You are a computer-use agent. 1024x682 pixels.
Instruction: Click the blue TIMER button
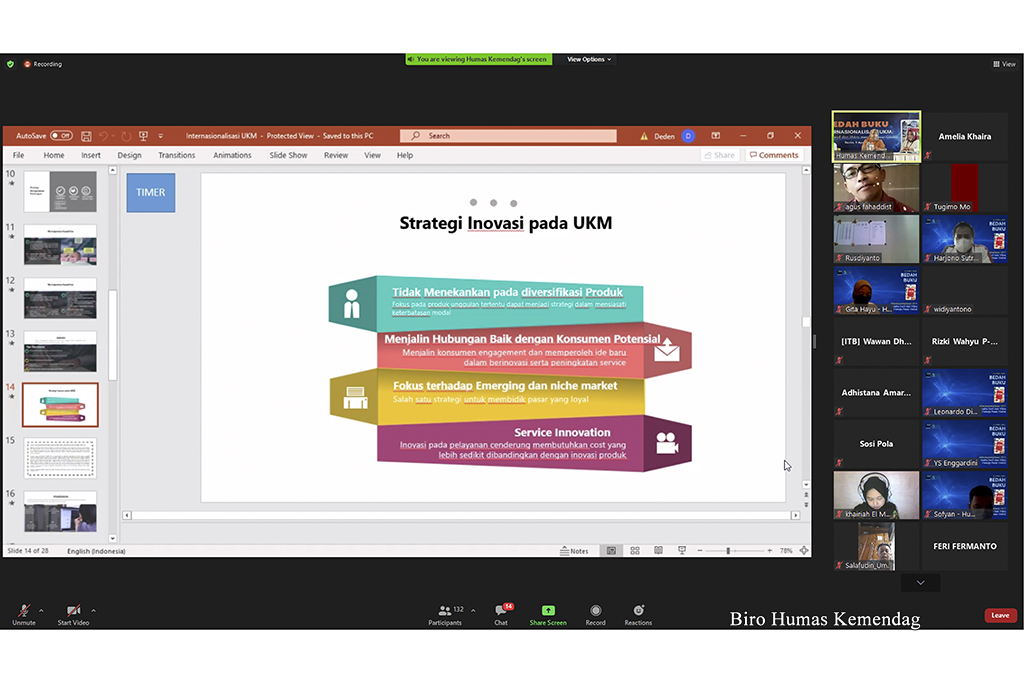point(151,193)
